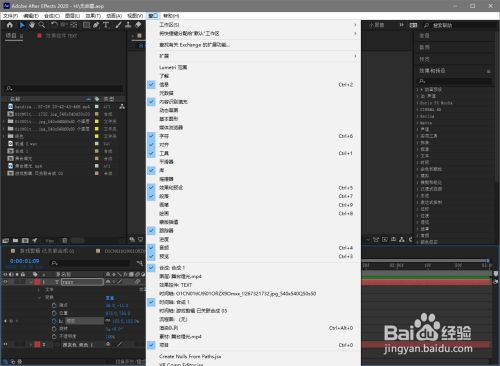The width and height of the screenshot is (500, 366).
Task: Select the Type (T) tool
Action: [106, 25]
